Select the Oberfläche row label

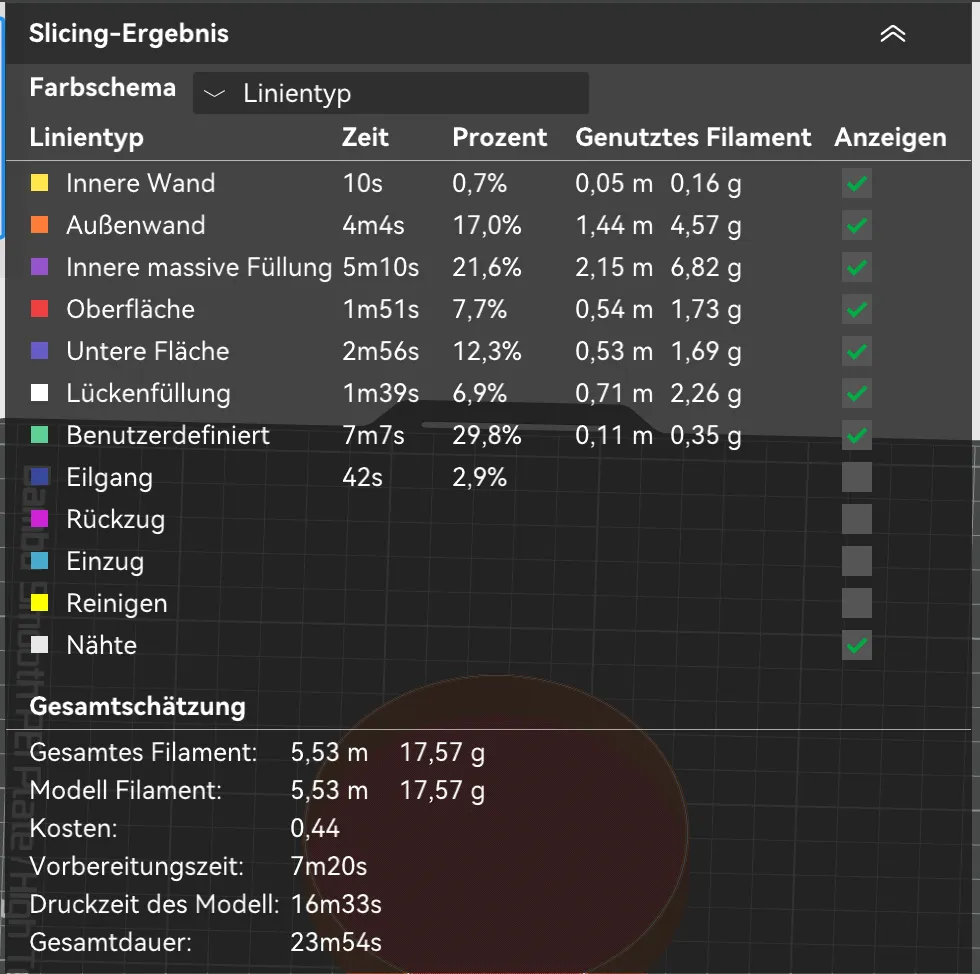[131, 309]
